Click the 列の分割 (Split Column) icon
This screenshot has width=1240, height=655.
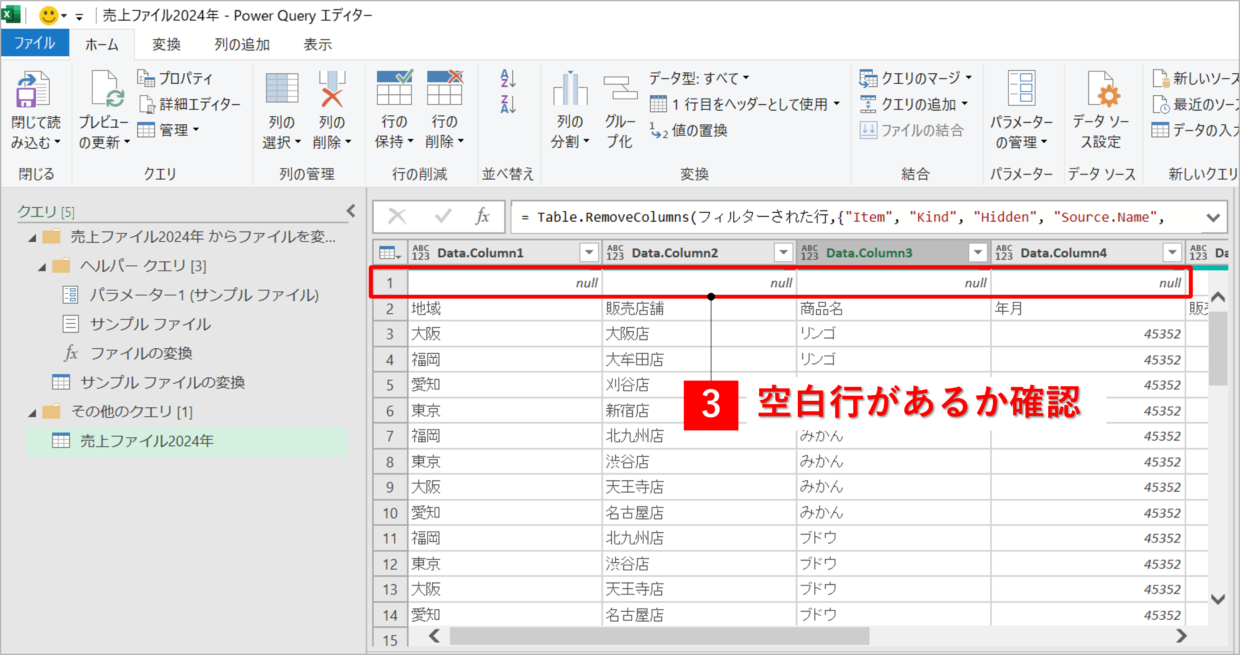[570, 88]
